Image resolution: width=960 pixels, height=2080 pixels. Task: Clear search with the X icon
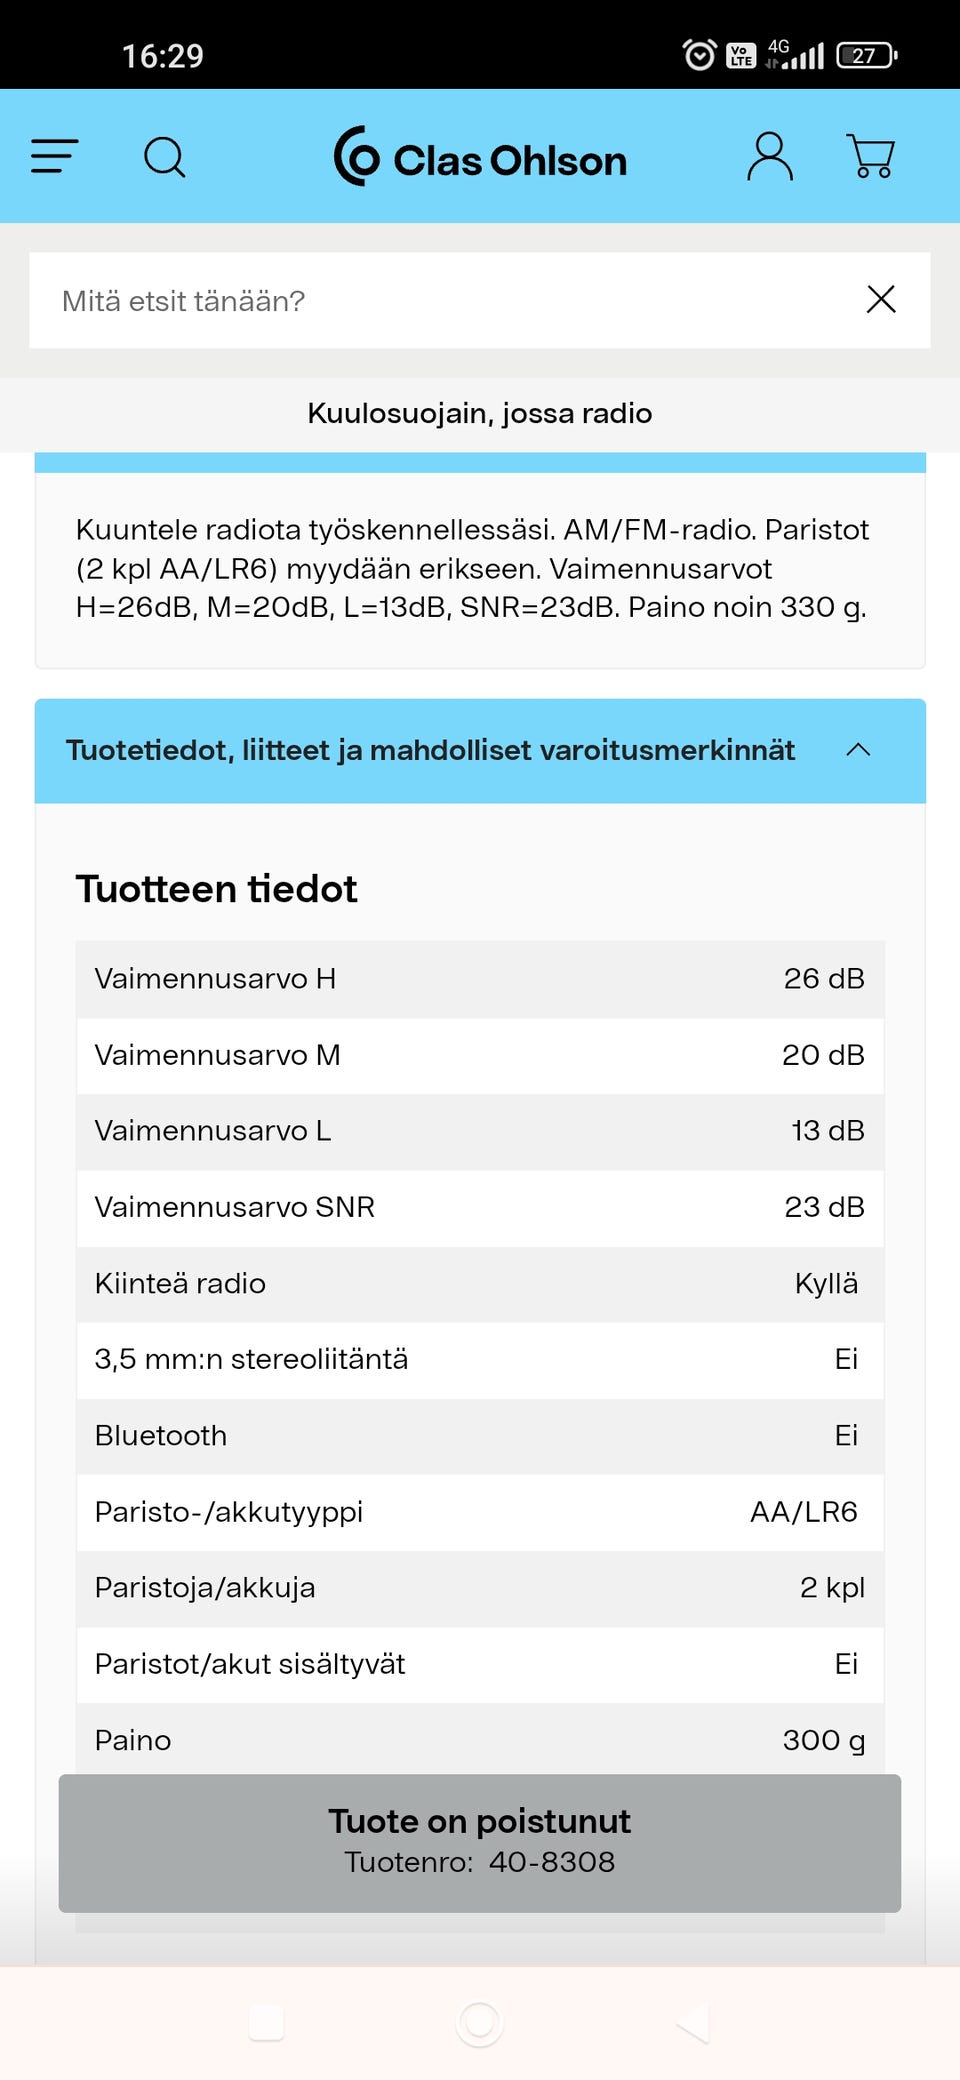(x=881, y=299)
